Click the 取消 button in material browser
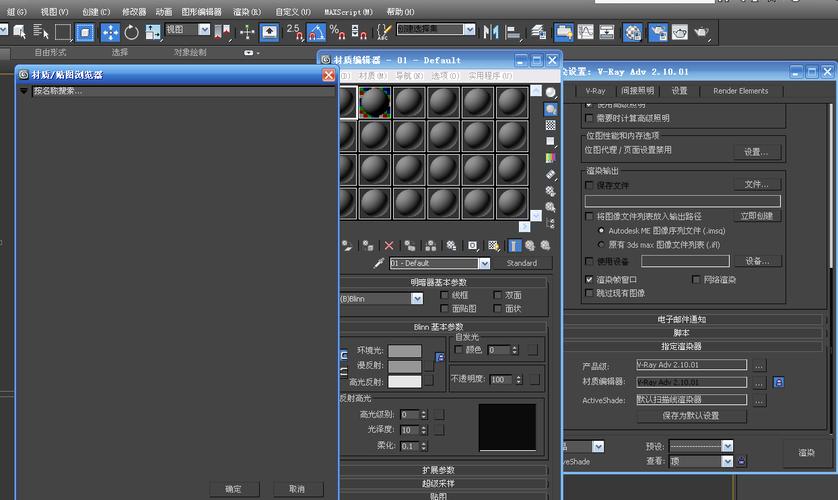 (x=297, y=489)
